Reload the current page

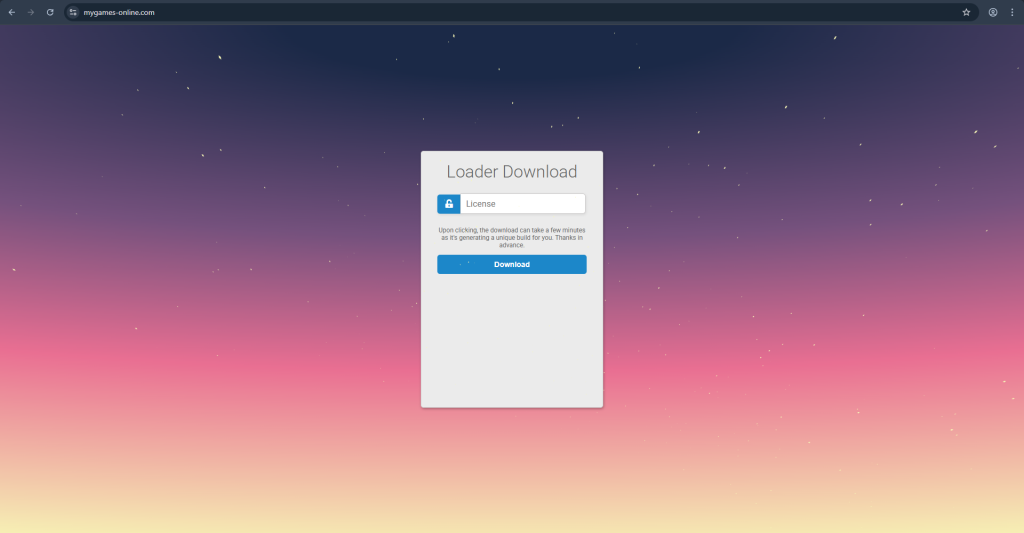click(x=50, y=12)
